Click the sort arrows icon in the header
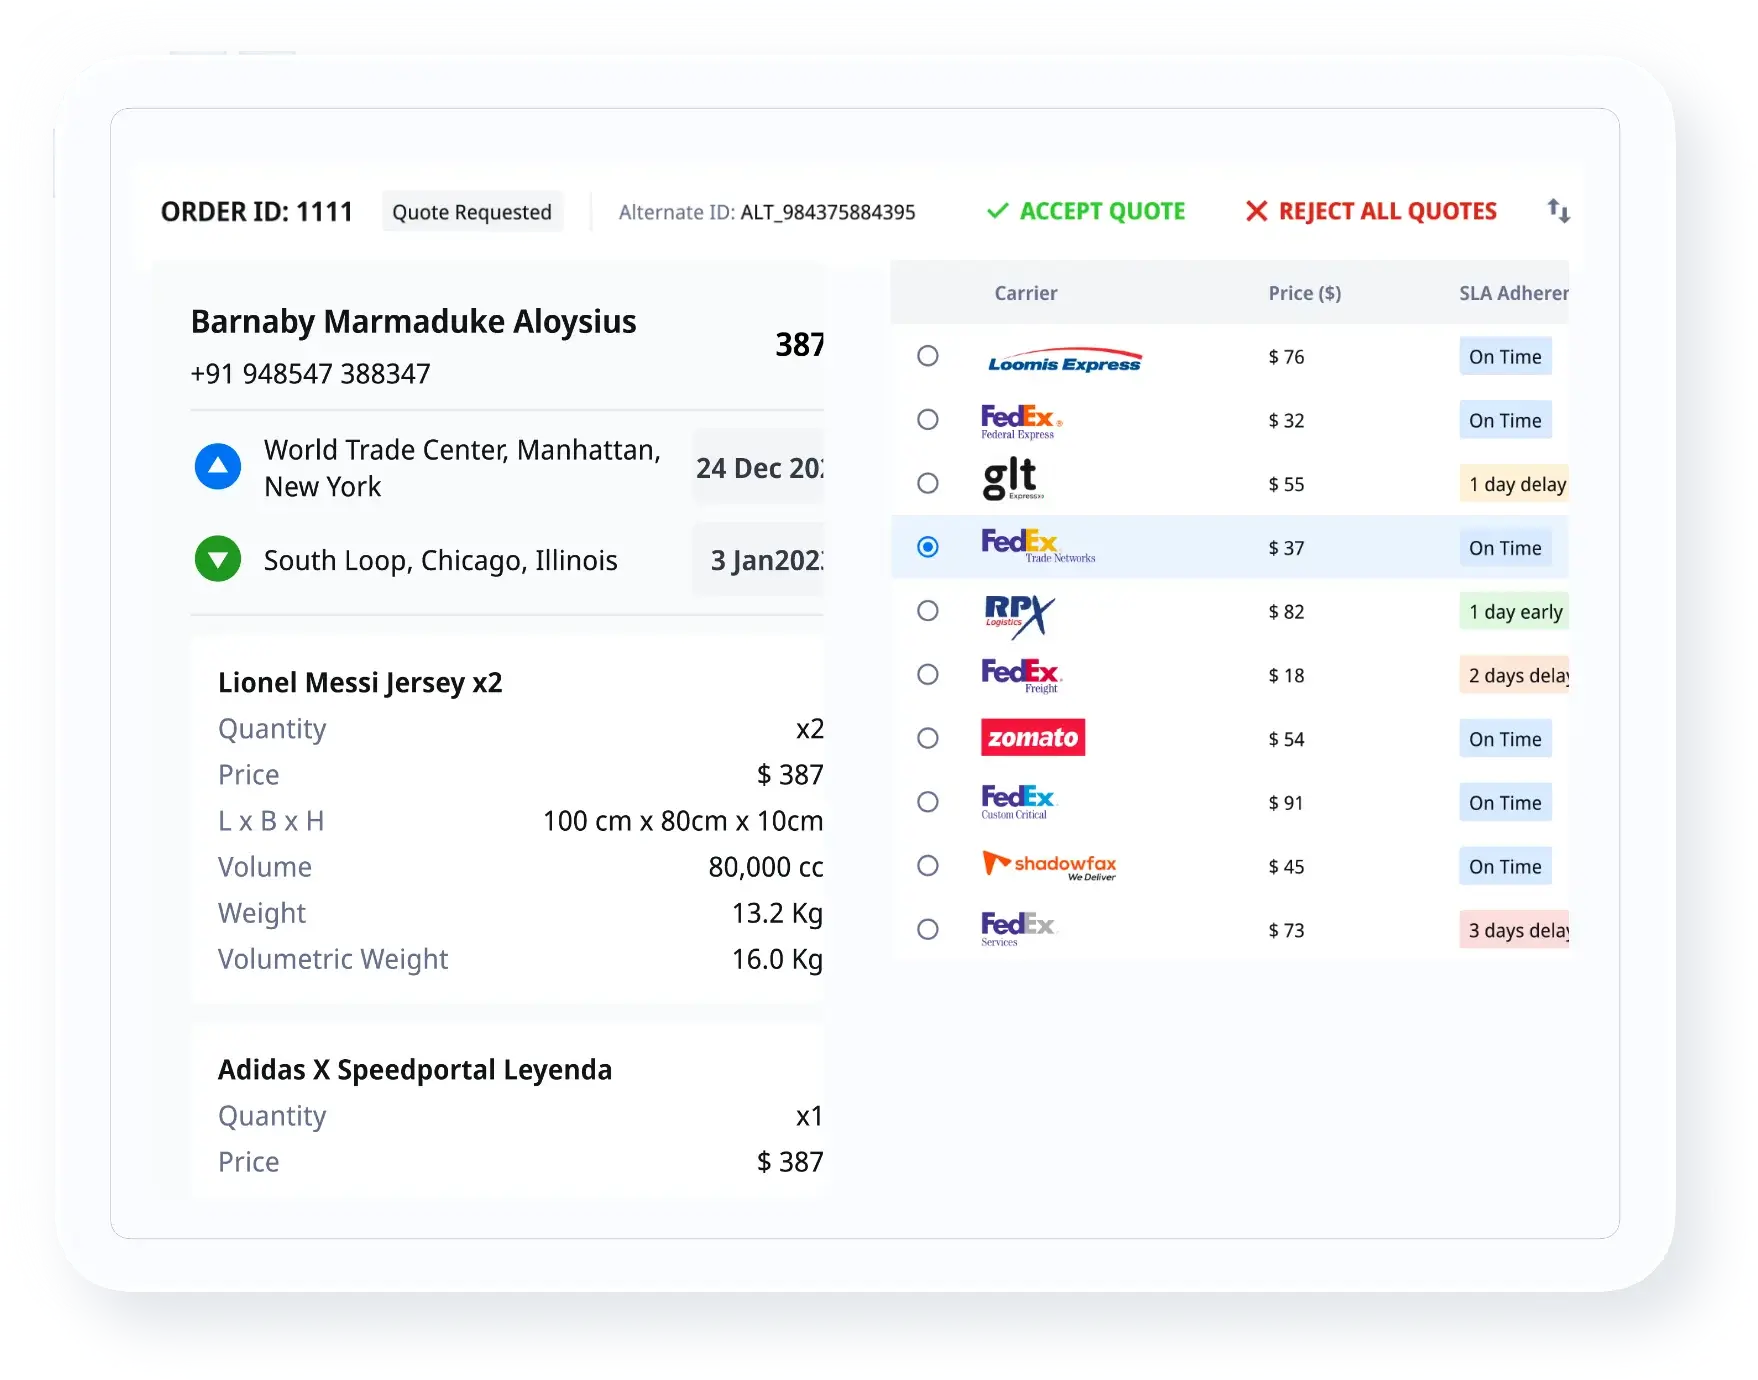 coord(1558,211)
